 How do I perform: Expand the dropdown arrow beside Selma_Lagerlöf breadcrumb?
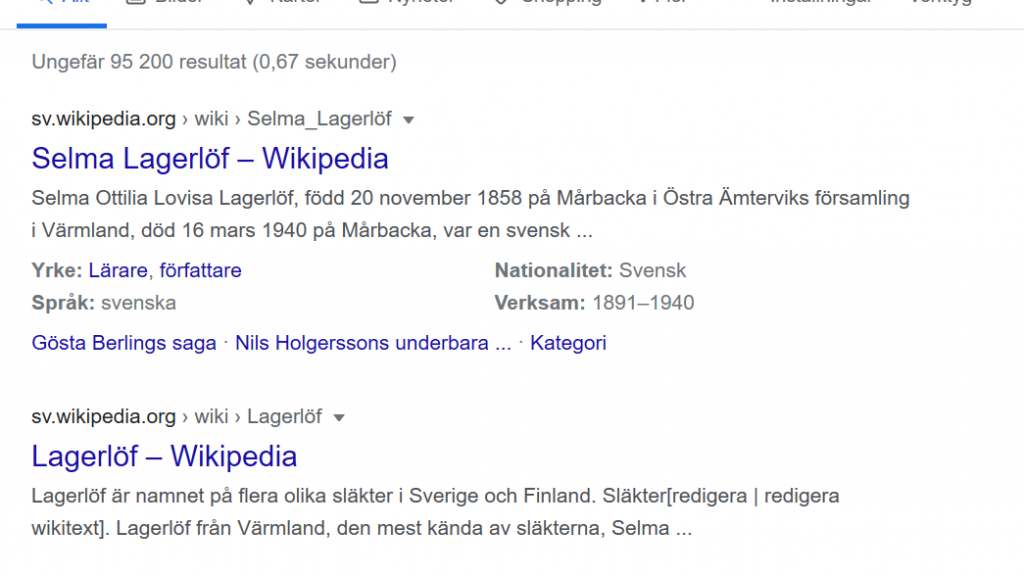(x=409, y=120)
